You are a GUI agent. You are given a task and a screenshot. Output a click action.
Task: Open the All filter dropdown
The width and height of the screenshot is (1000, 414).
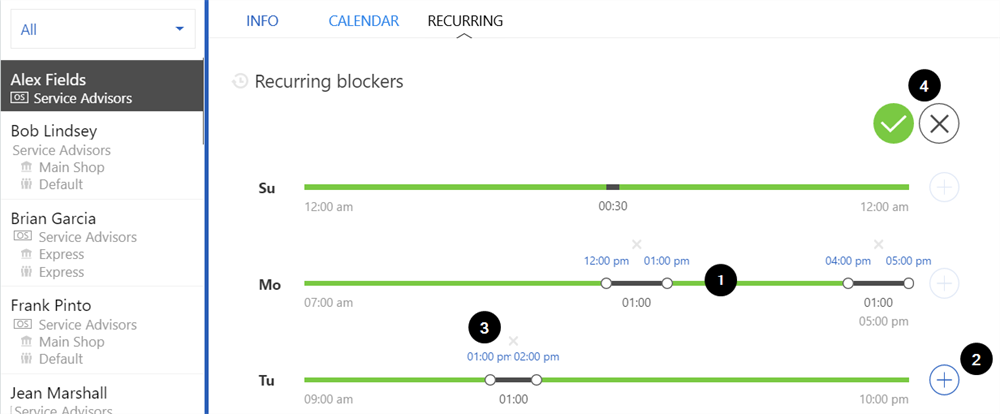(102, 29)
